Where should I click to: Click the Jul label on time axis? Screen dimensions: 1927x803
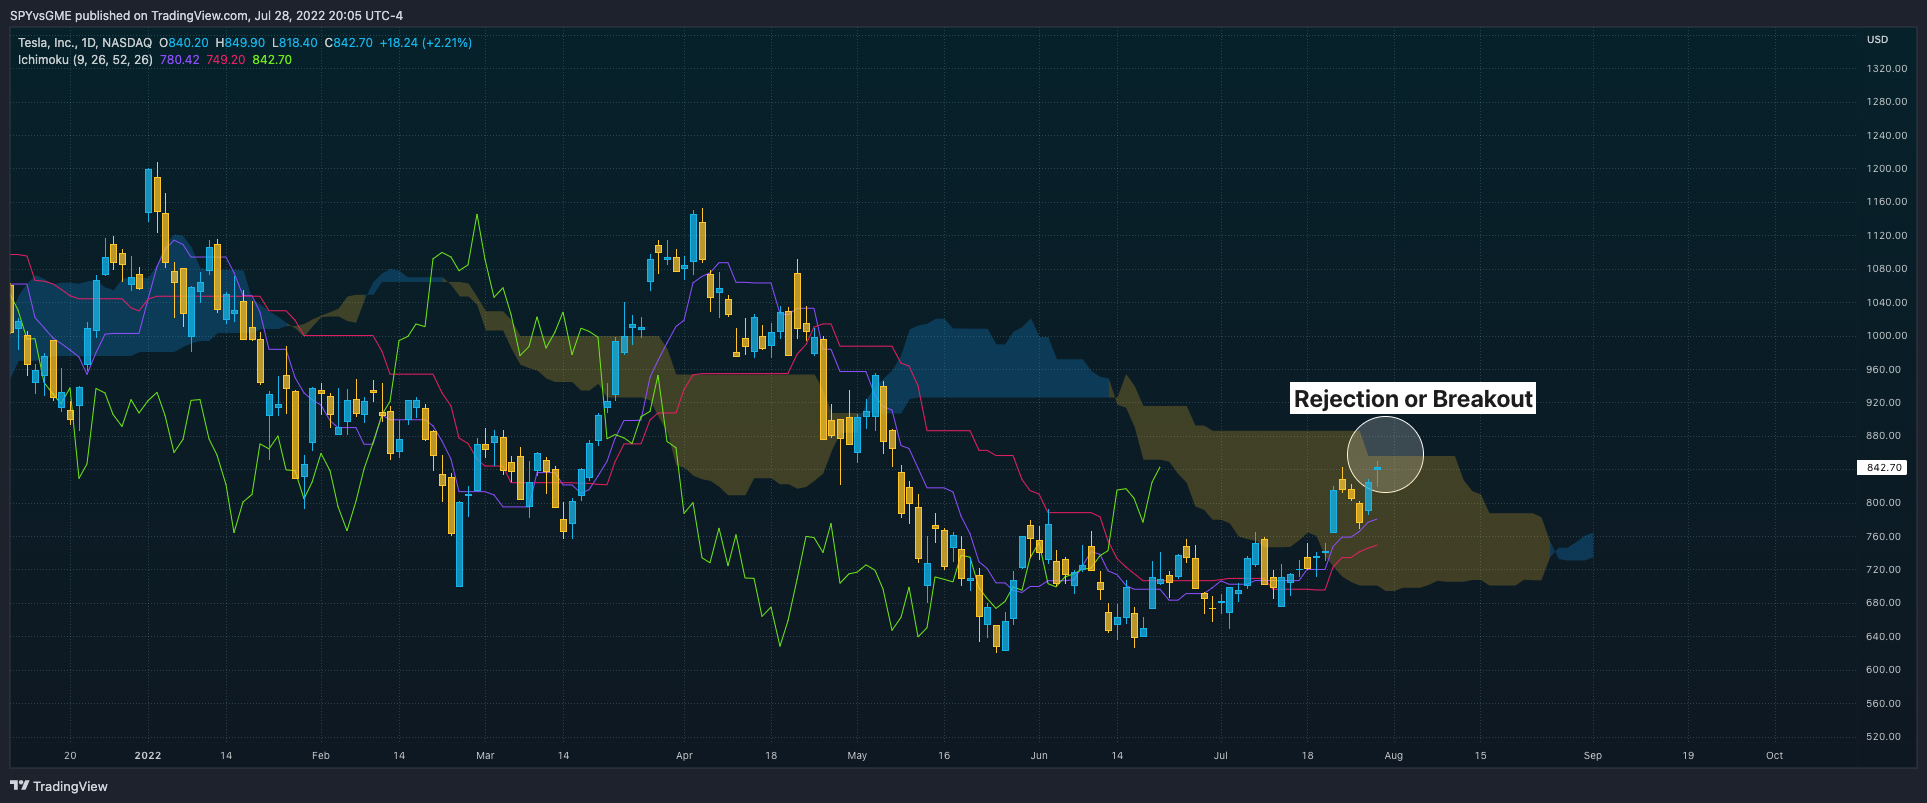[x=1220, y=756]
